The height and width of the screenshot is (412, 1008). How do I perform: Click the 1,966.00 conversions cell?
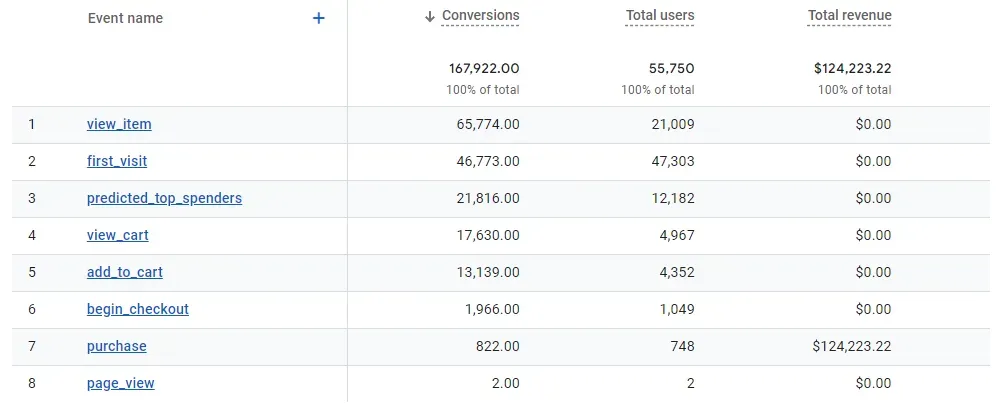coord(492,309)
